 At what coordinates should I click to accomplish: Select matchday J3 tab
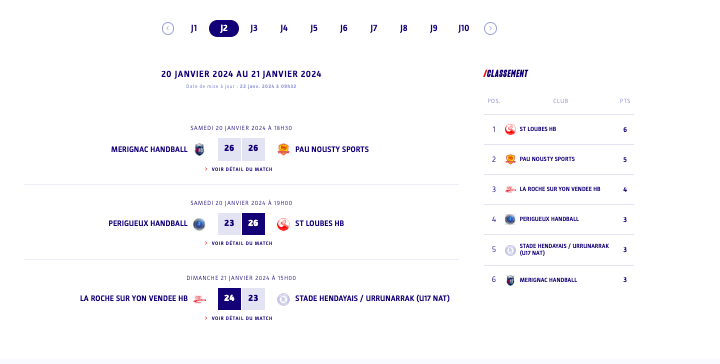[254, 28]
